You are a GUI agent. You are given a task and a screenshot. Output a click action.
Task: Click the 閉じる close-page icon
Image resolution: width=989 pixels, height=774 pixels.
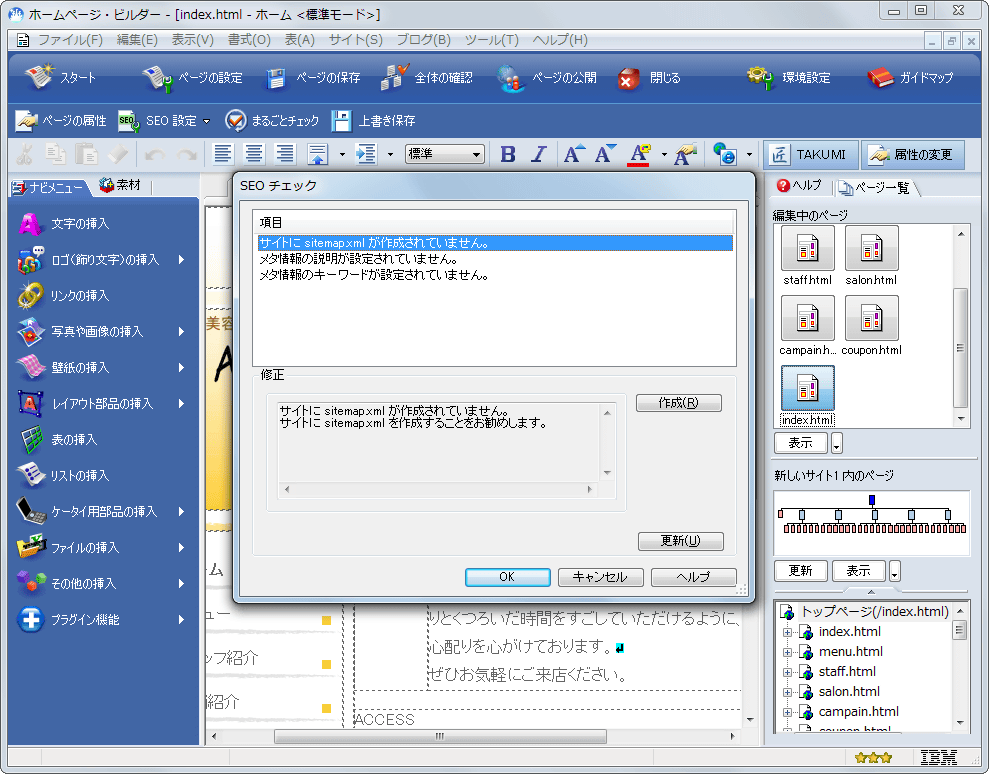pyautogui.click(x=628, y=79)
